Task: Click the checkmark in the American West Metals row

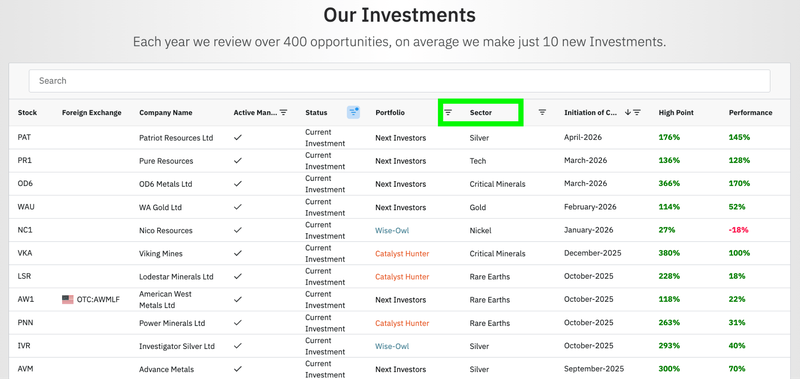Action: [x=238, y=299]
